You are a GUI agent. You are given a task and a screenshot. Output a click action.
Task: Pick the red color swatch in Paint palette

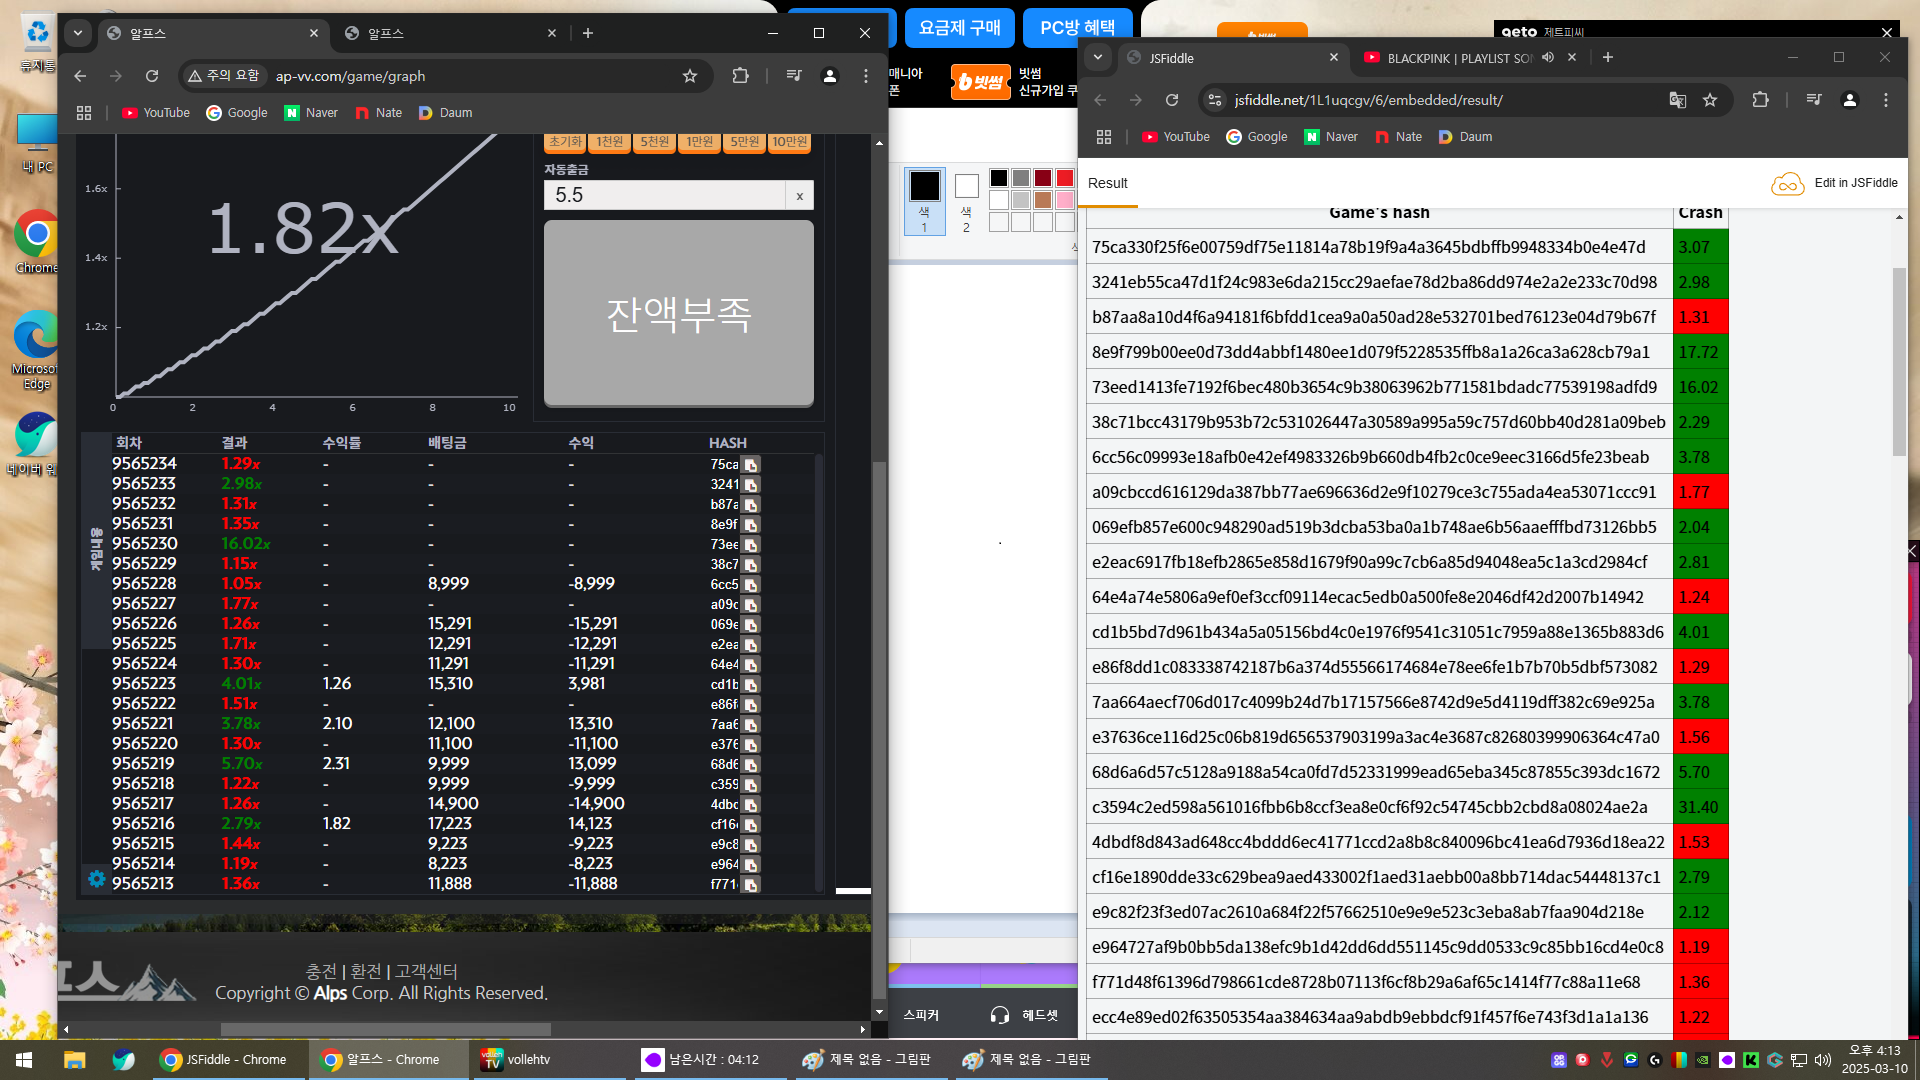(1064, 178)
